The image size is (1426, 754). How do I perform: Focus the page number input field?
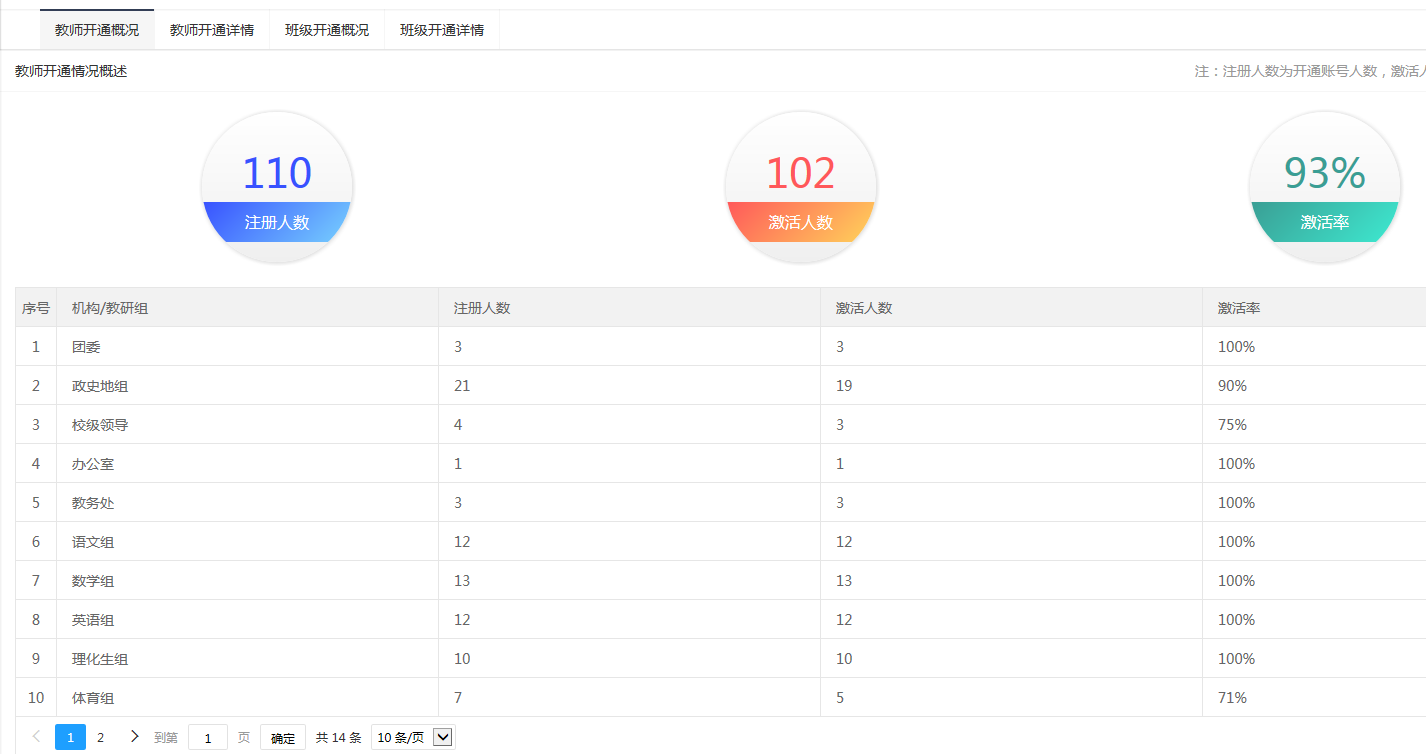tap(208, 738)
